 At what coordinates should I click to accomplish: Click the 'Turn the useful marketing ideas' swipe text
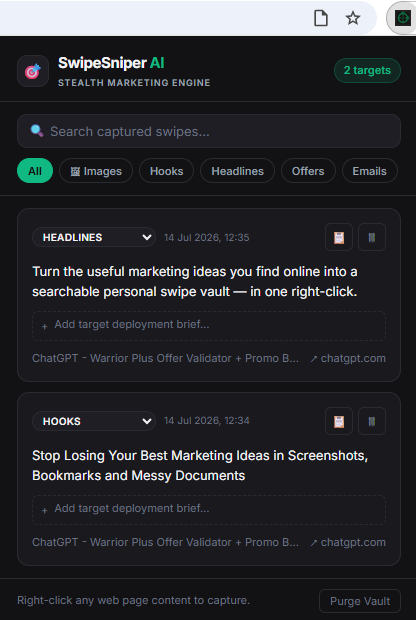click(x=195, y=282)
